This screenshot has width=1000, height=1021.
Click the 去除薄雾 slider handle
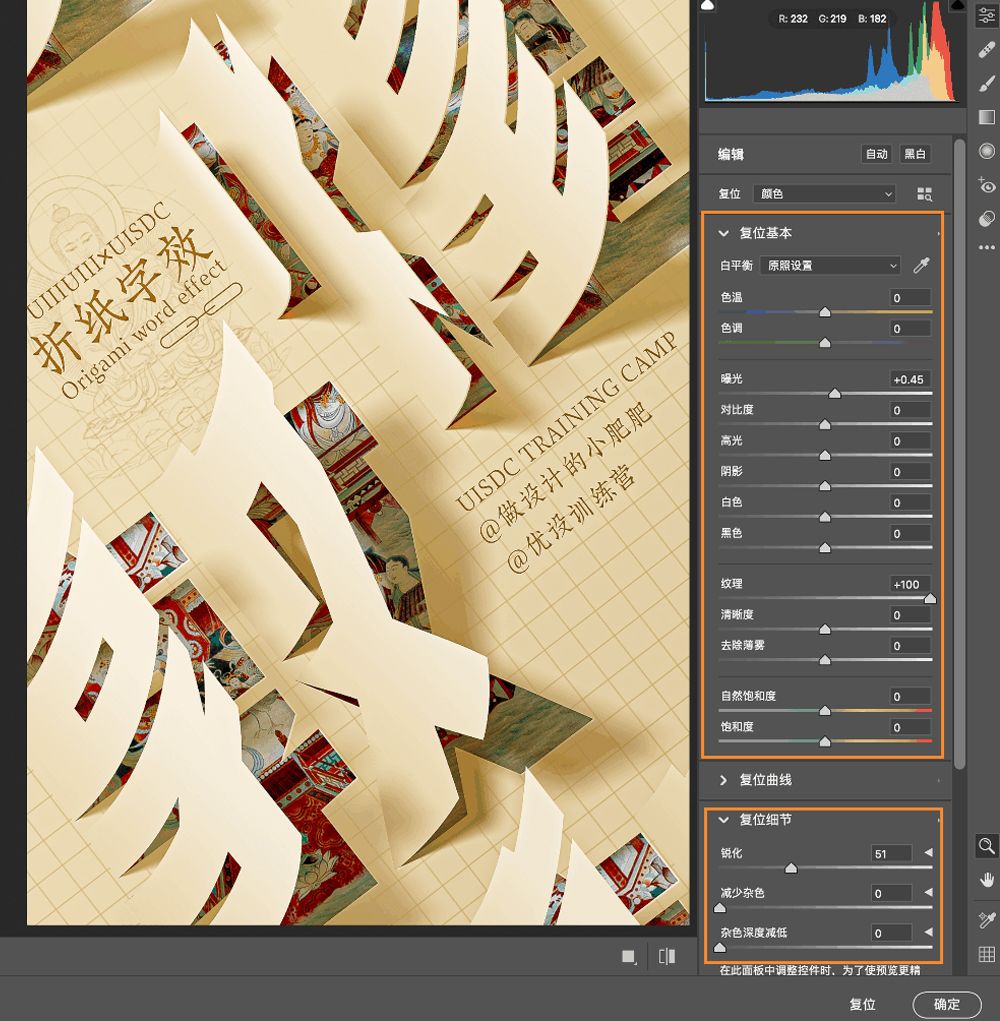825,660
